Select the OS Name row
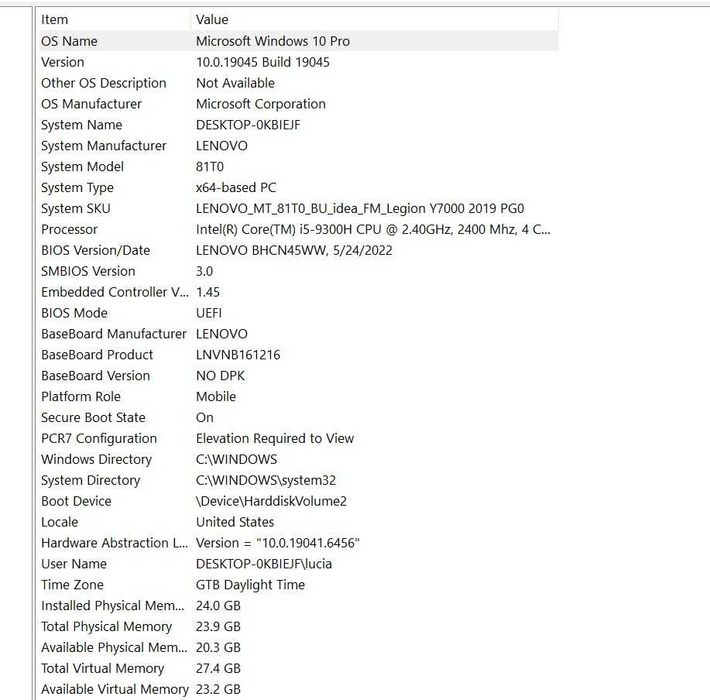Screen dimensions: 710x700 (x=297, y=41)
